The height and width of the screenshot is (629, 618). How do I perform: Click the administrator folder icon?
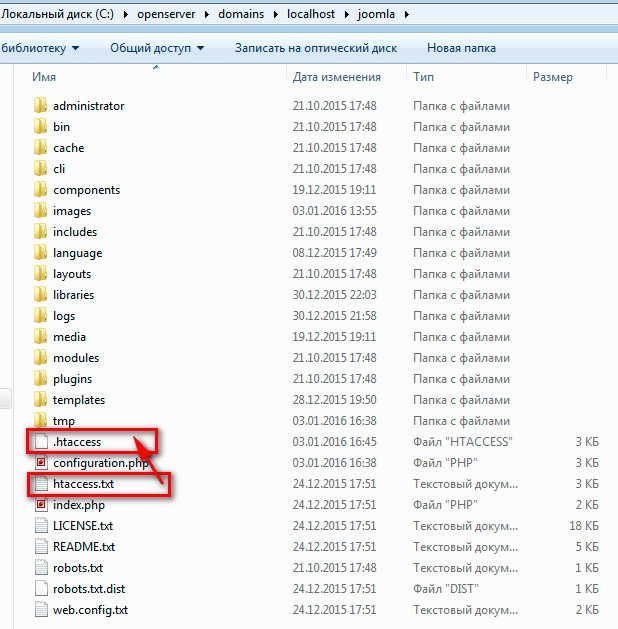pos(40,105)
